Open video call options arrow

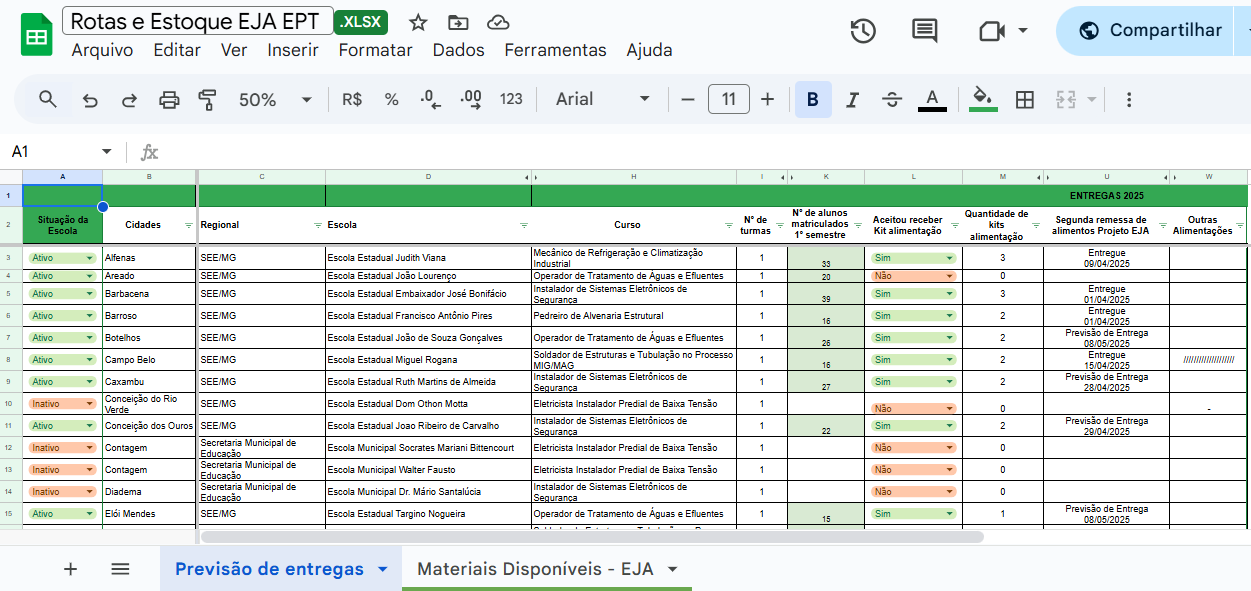(x=1022, y=31)
